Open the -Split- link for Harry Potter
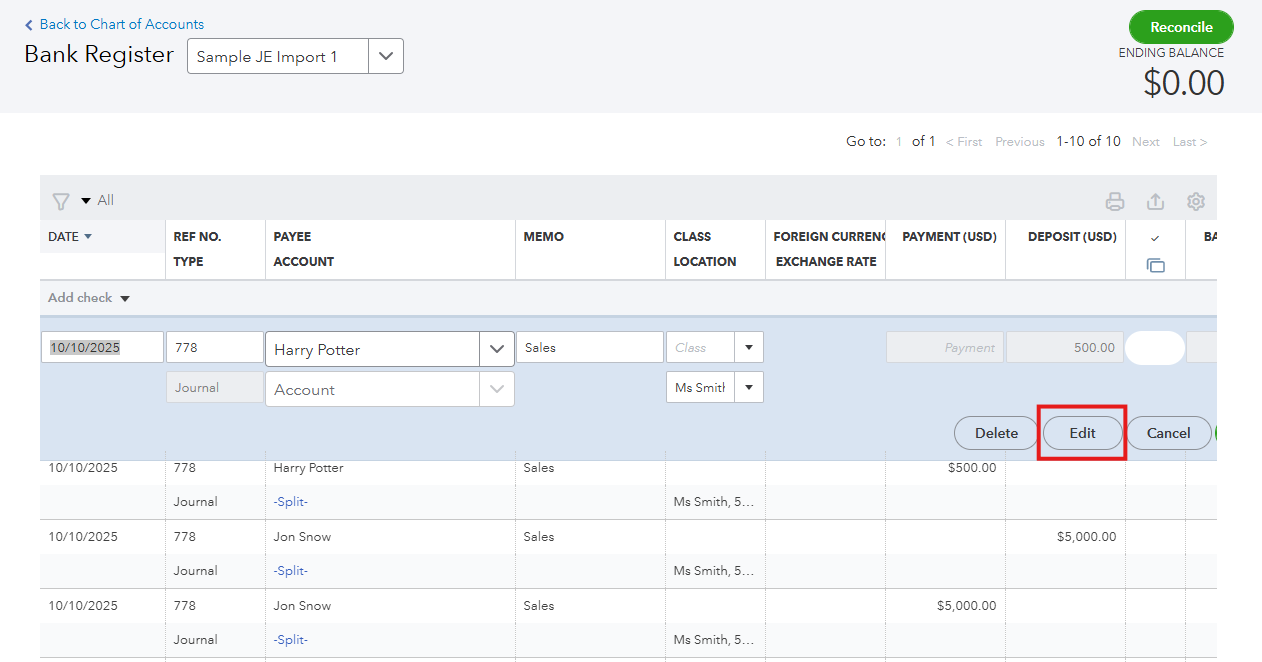 [x=290, y=502]
